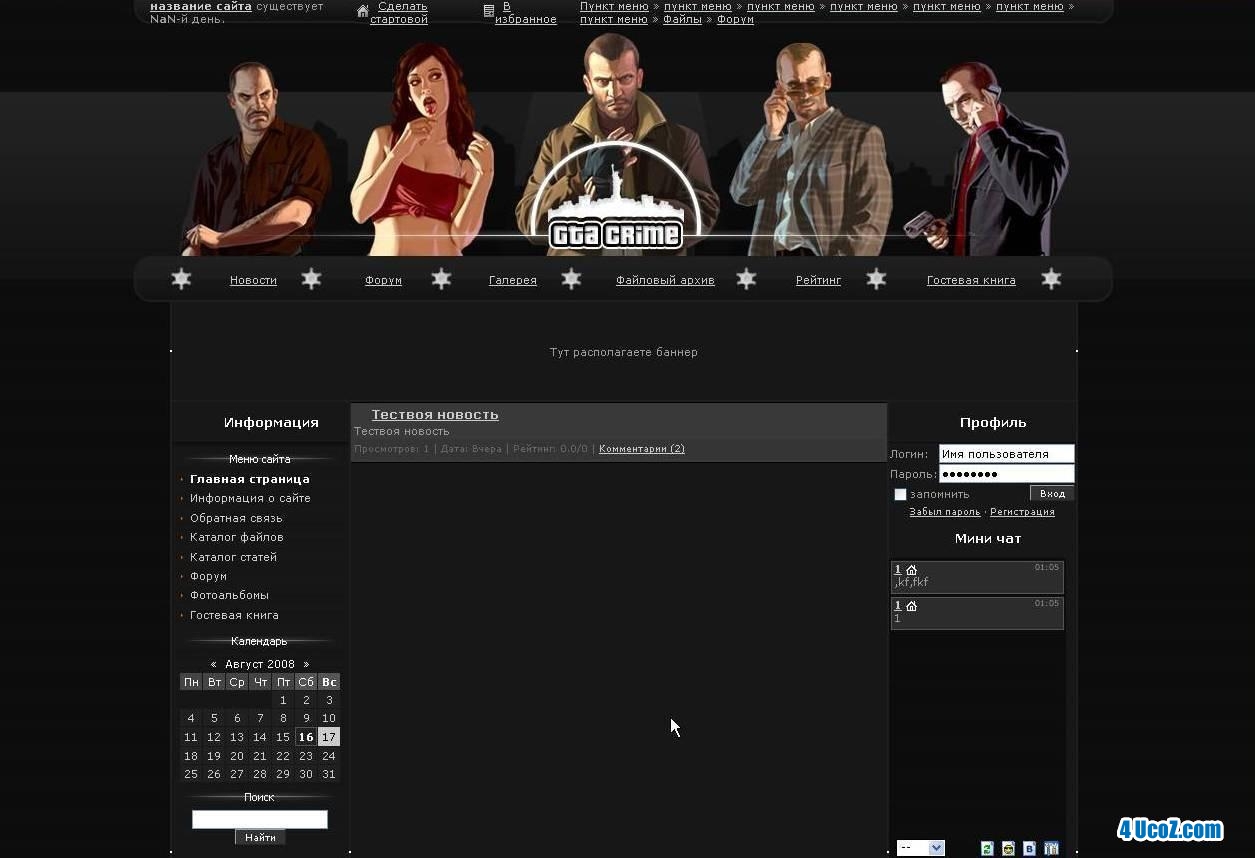Click the В избранное link
The height and width of the screenshot is (858, 1255).
point(525,13)
